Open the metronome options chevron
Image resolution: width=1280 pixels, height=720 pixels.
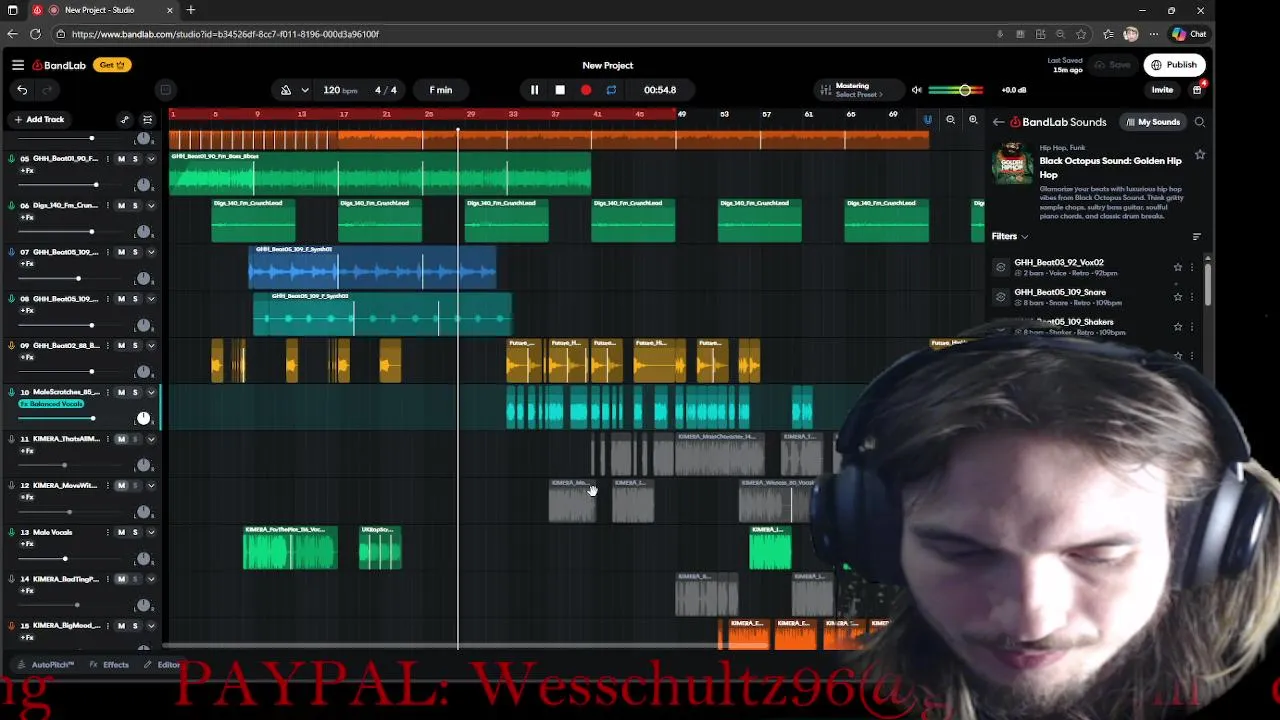pyautogui.click(x=305, y=90)
